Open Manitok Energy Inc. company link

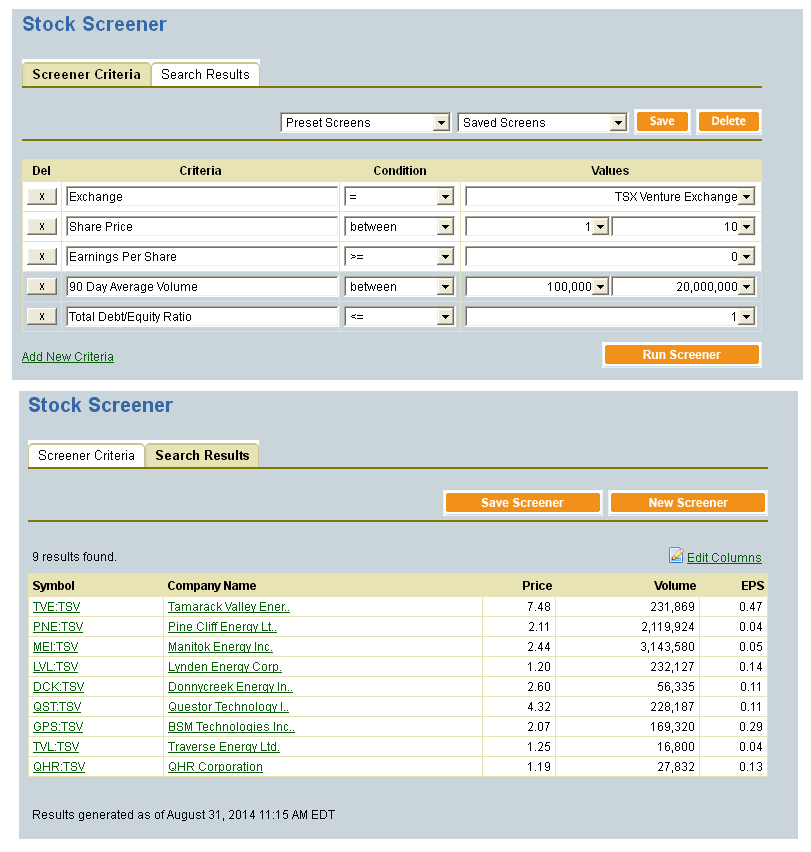click(x=221, y=647)
